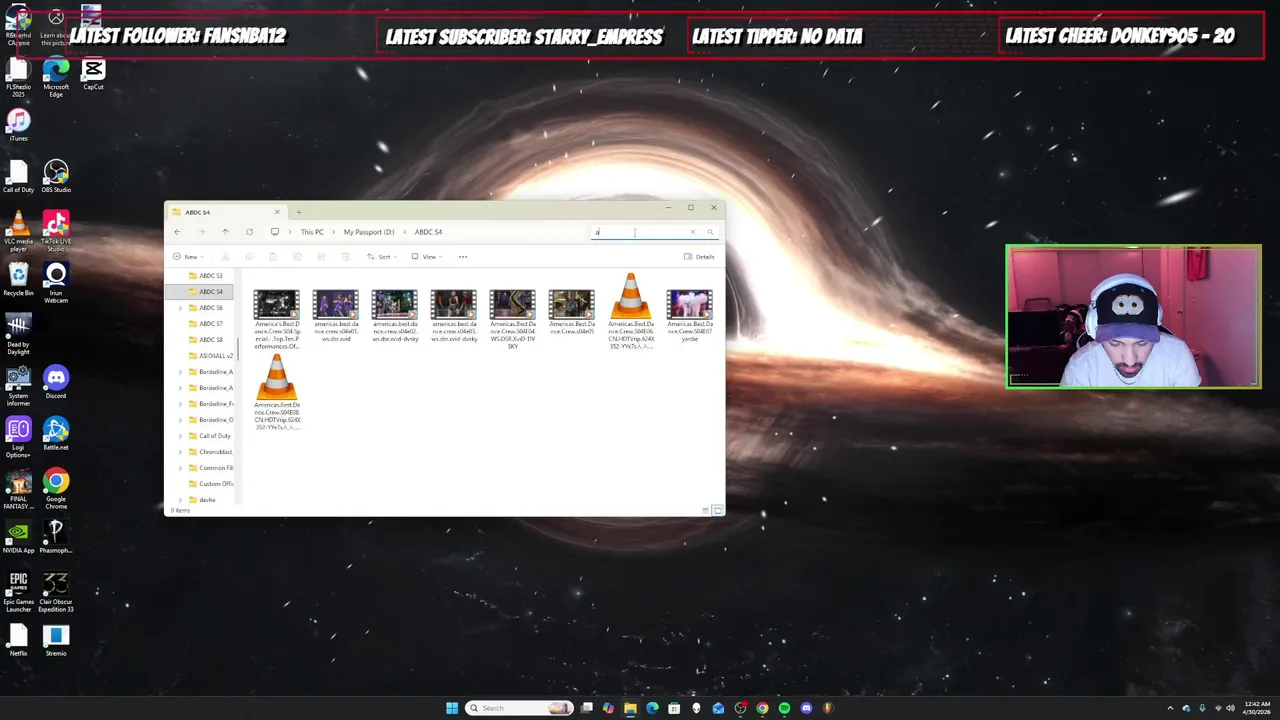Expand the ABDC S6 folder node
This screenshot has height=720, width=1280.
click(x=181, y=308)
